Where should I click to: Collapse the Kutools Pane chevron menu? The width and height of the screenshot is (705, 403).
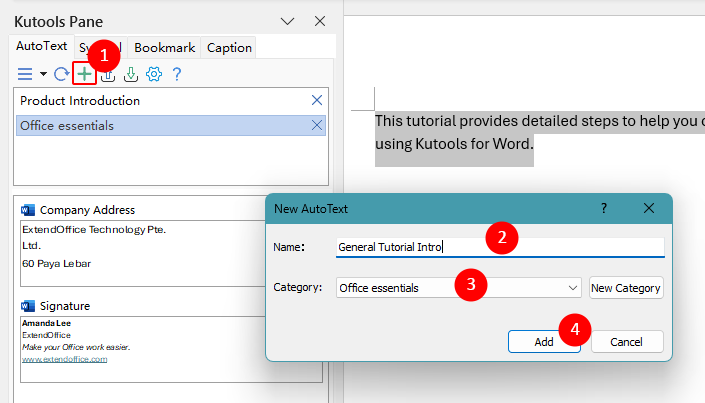[x=287, y=21]
